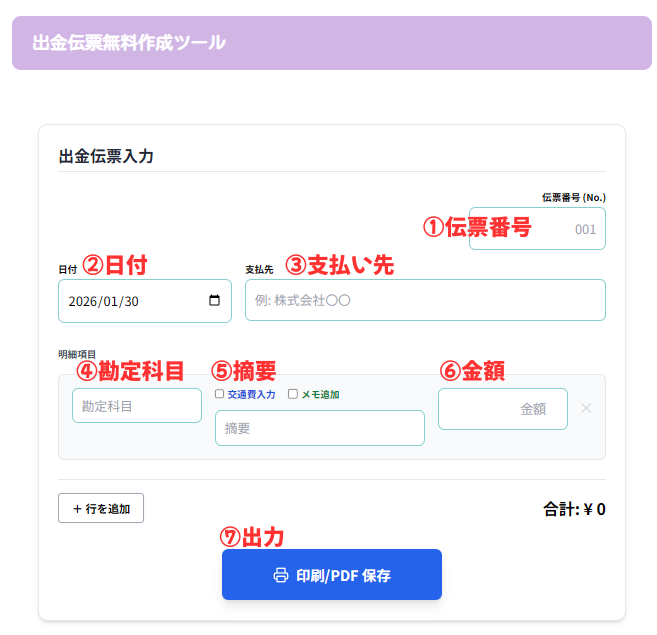The height and width of the screenshot is (635, 657).
Task: Click the 日付 date field value
Action: click(110, 301)
